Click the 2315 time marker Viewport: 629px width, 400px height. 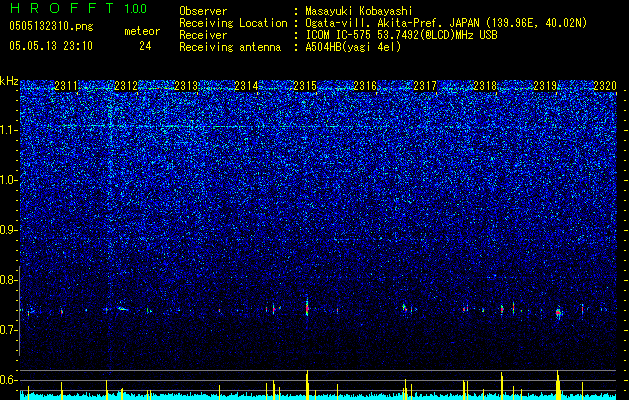[x=305, y=85]
